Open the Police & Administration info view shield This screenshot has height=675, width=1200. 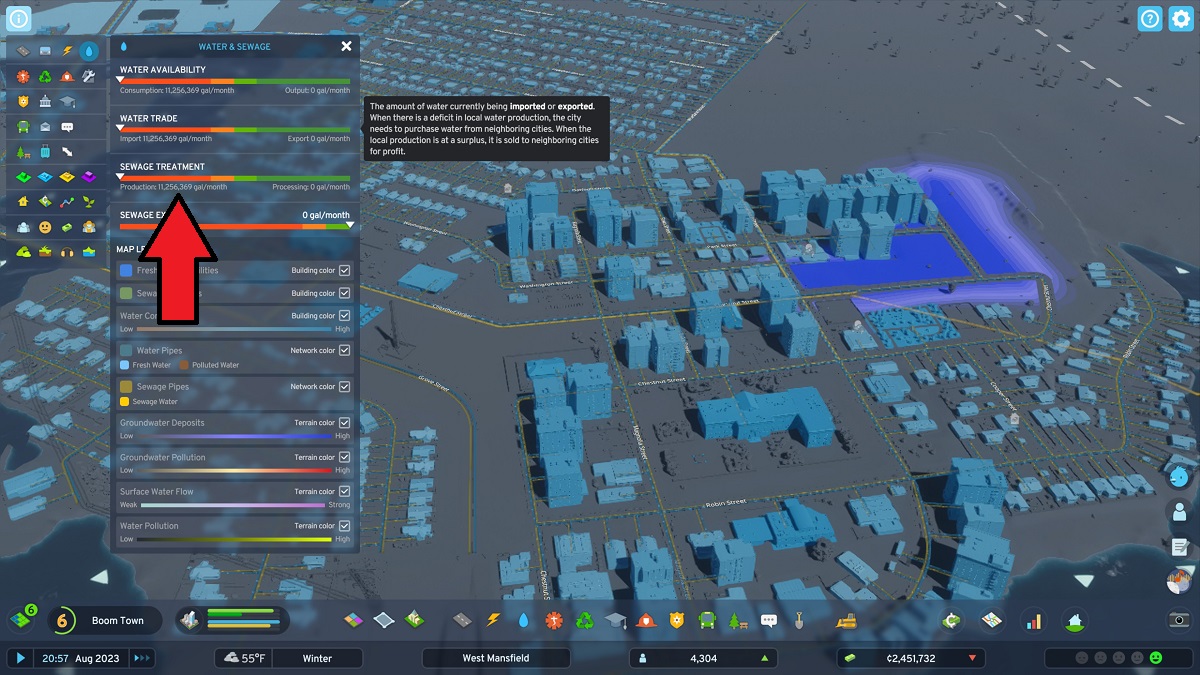coord(22,101)
